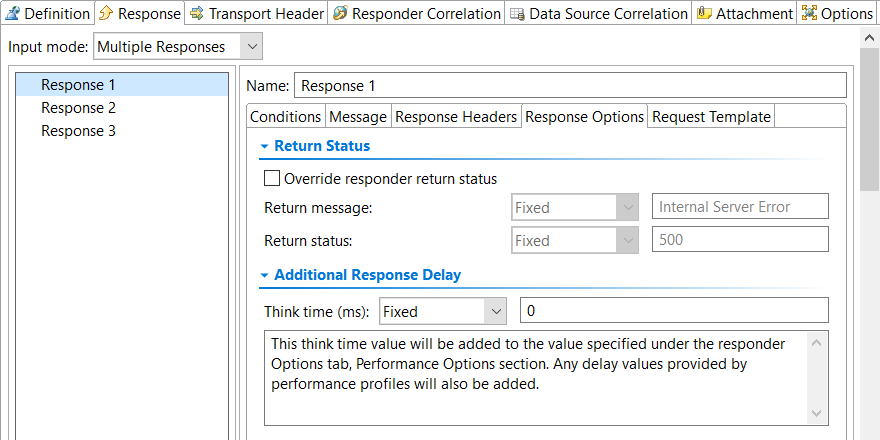Click the Attachment tab icon
The image size is (880, 440).
[x=704, y=13]
